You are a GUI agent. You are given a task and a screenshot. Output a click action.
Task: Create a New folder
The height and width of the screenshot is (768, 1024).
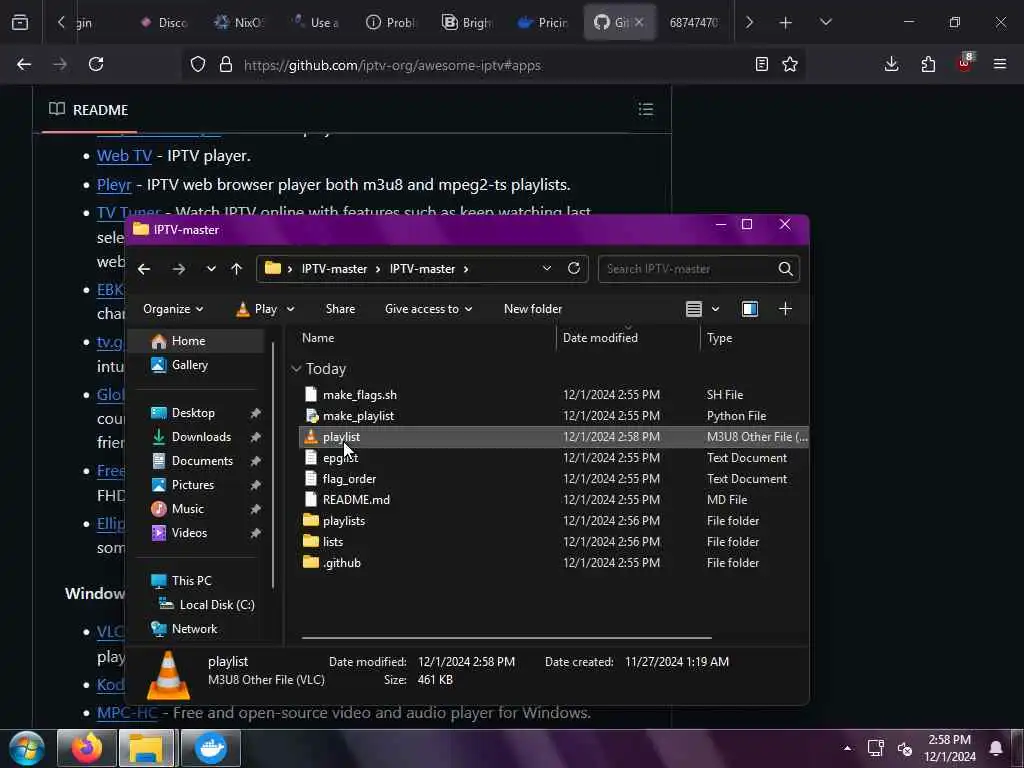point(533,309)
